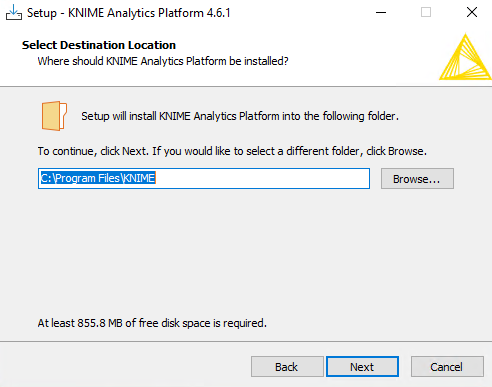Minimize the Setup window
Image resolution: width=492 pixels, height=387 pixels.
click(x=381, y=13)
